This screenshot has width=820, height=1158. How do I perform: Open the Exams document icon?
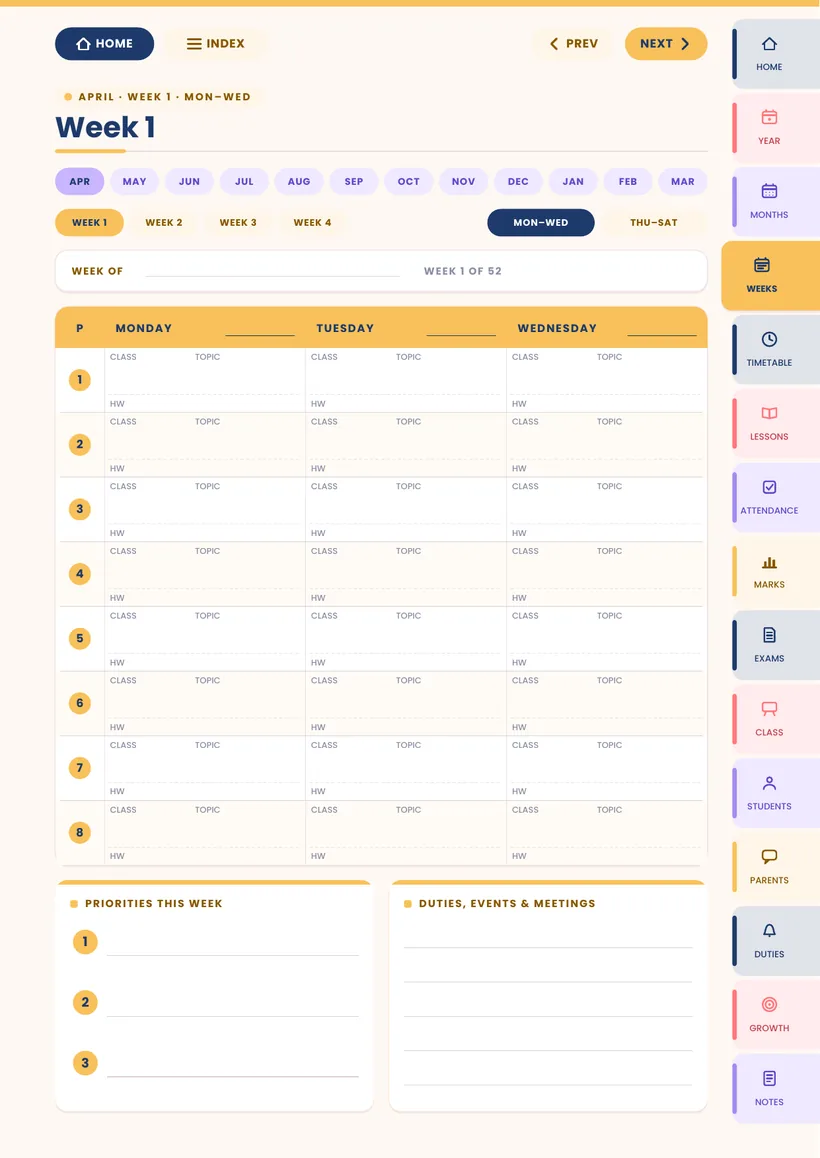click(769, 635)
